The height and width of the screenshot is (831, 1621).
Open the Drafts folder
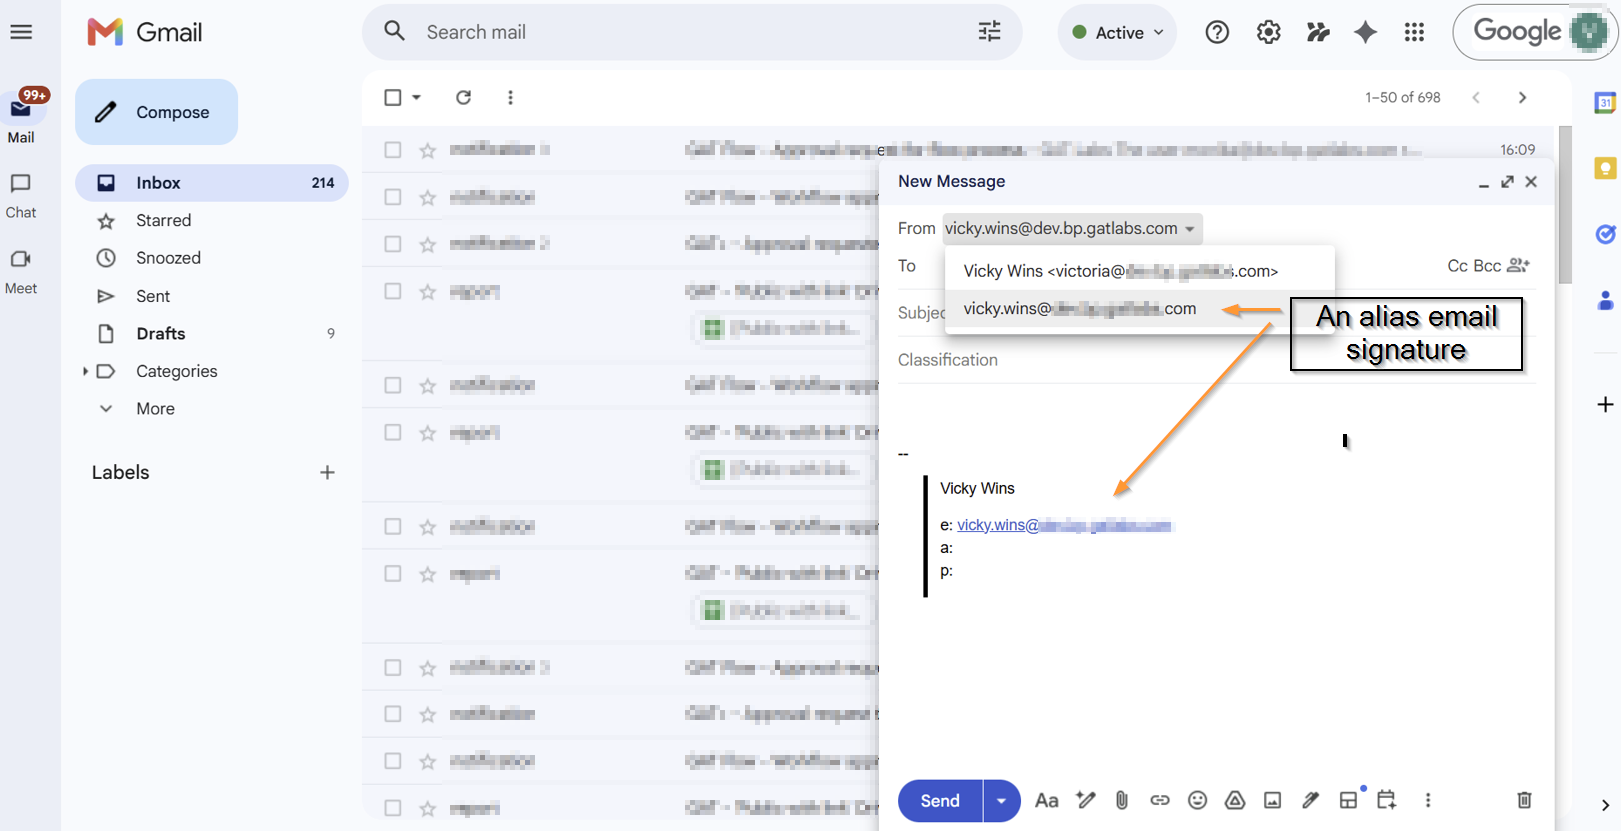click(212, 333)
